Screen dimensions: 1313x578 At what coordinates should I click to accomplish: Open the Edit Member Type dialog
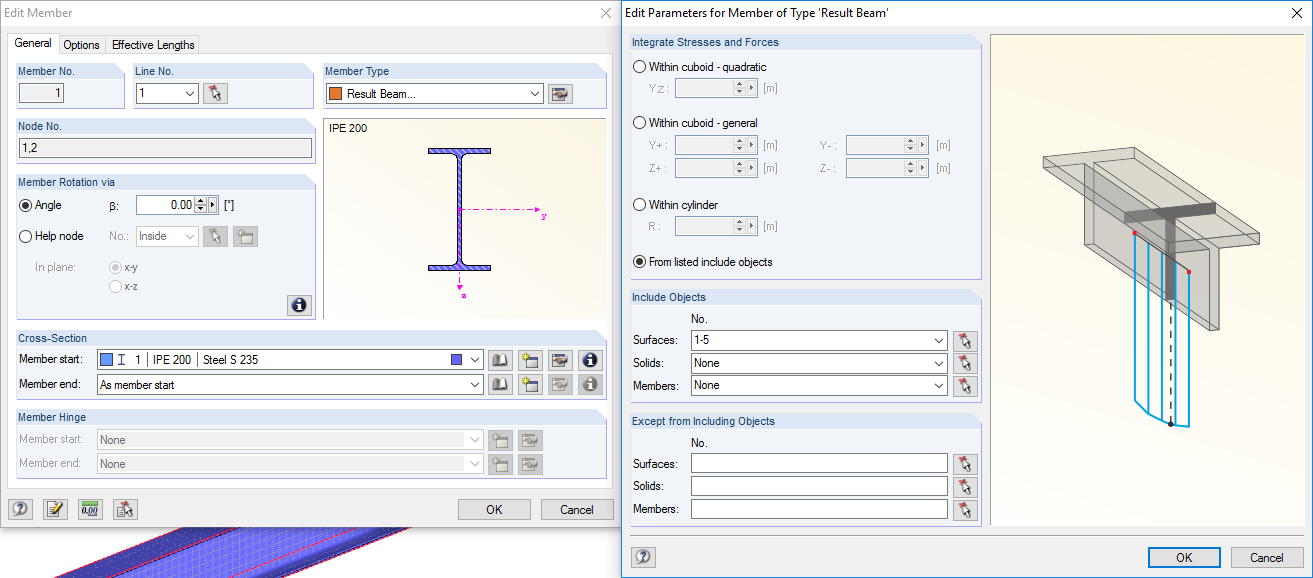tap(559, 93)
